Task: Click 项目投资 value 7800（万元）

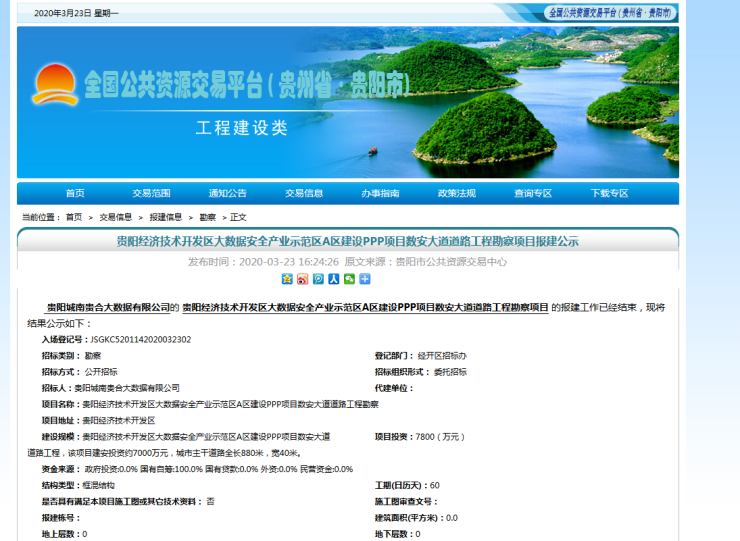Action: click(440, 437)
